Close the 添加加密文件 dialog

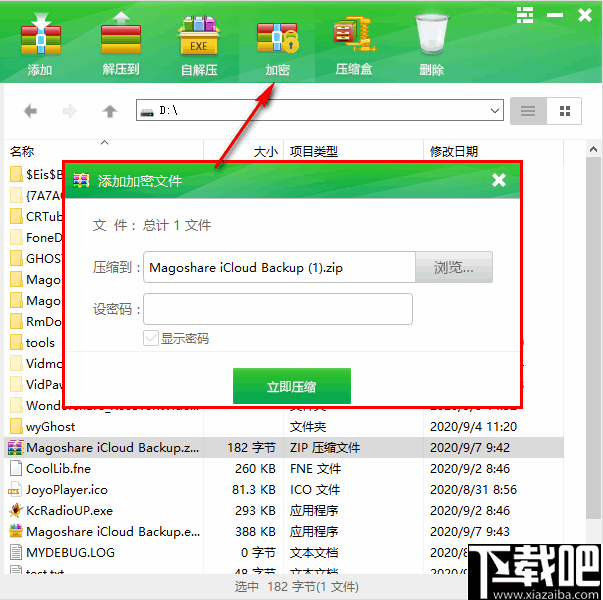click(x=499, y=180)
